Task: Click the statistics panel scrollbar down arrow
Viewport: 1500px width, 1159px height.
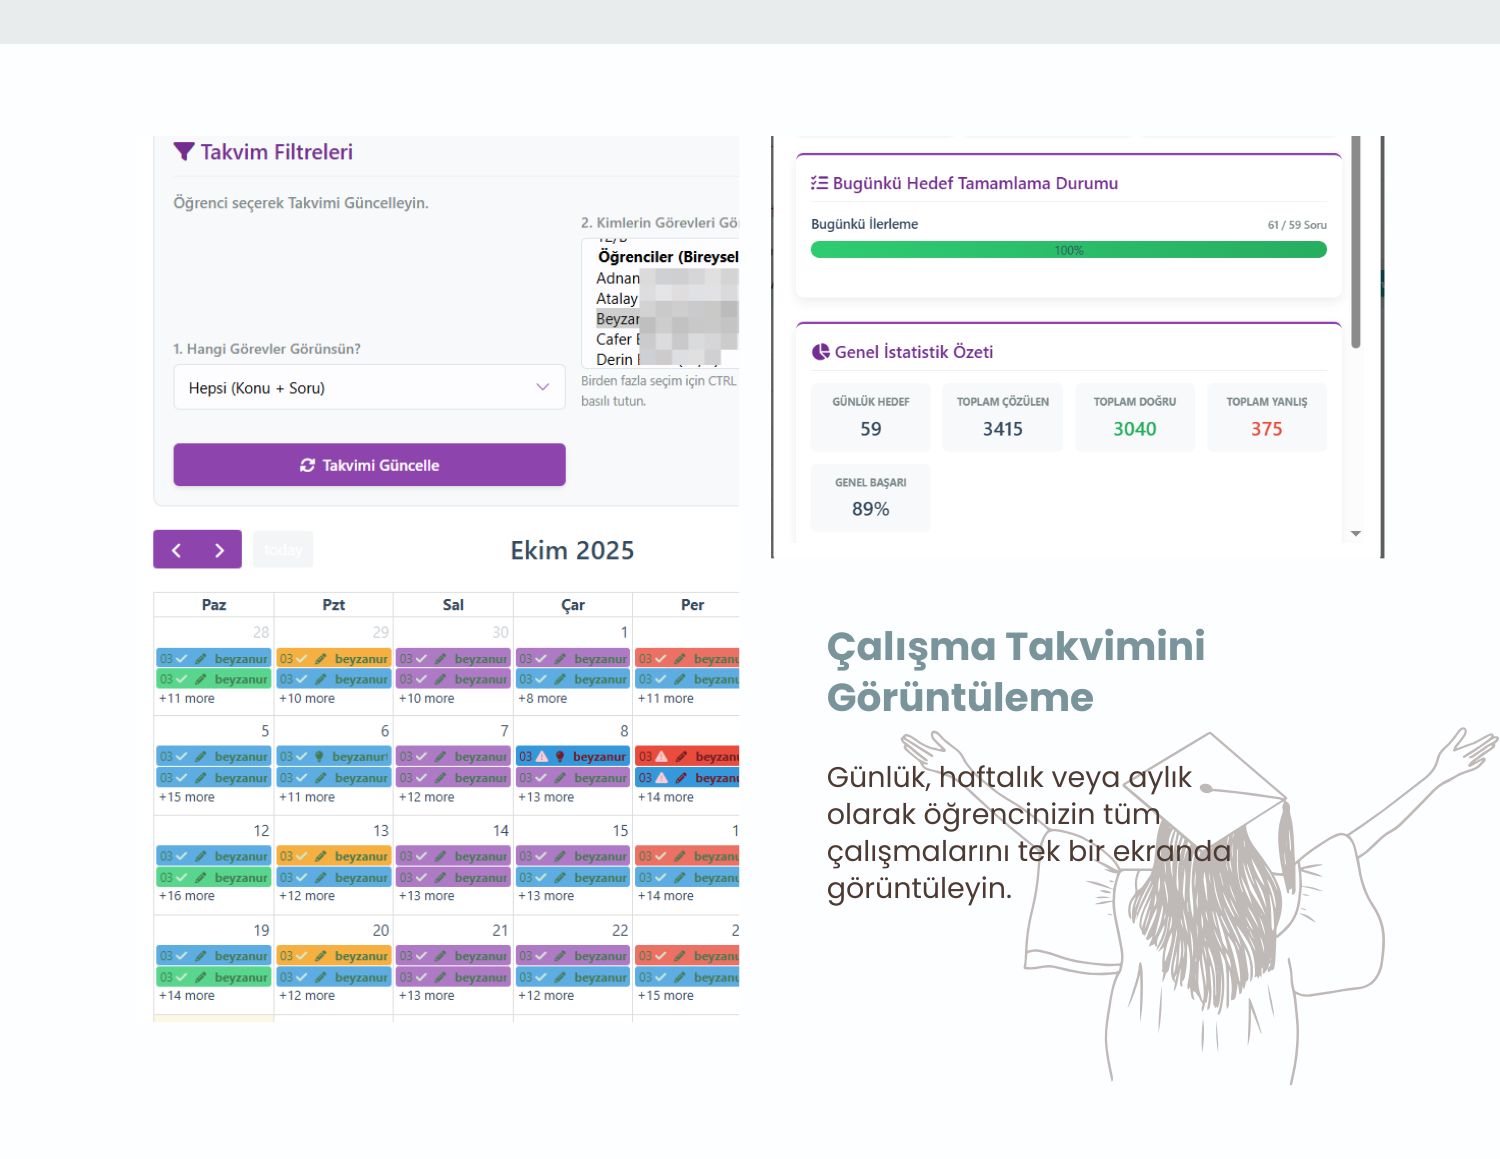Action: (1356, 534)
